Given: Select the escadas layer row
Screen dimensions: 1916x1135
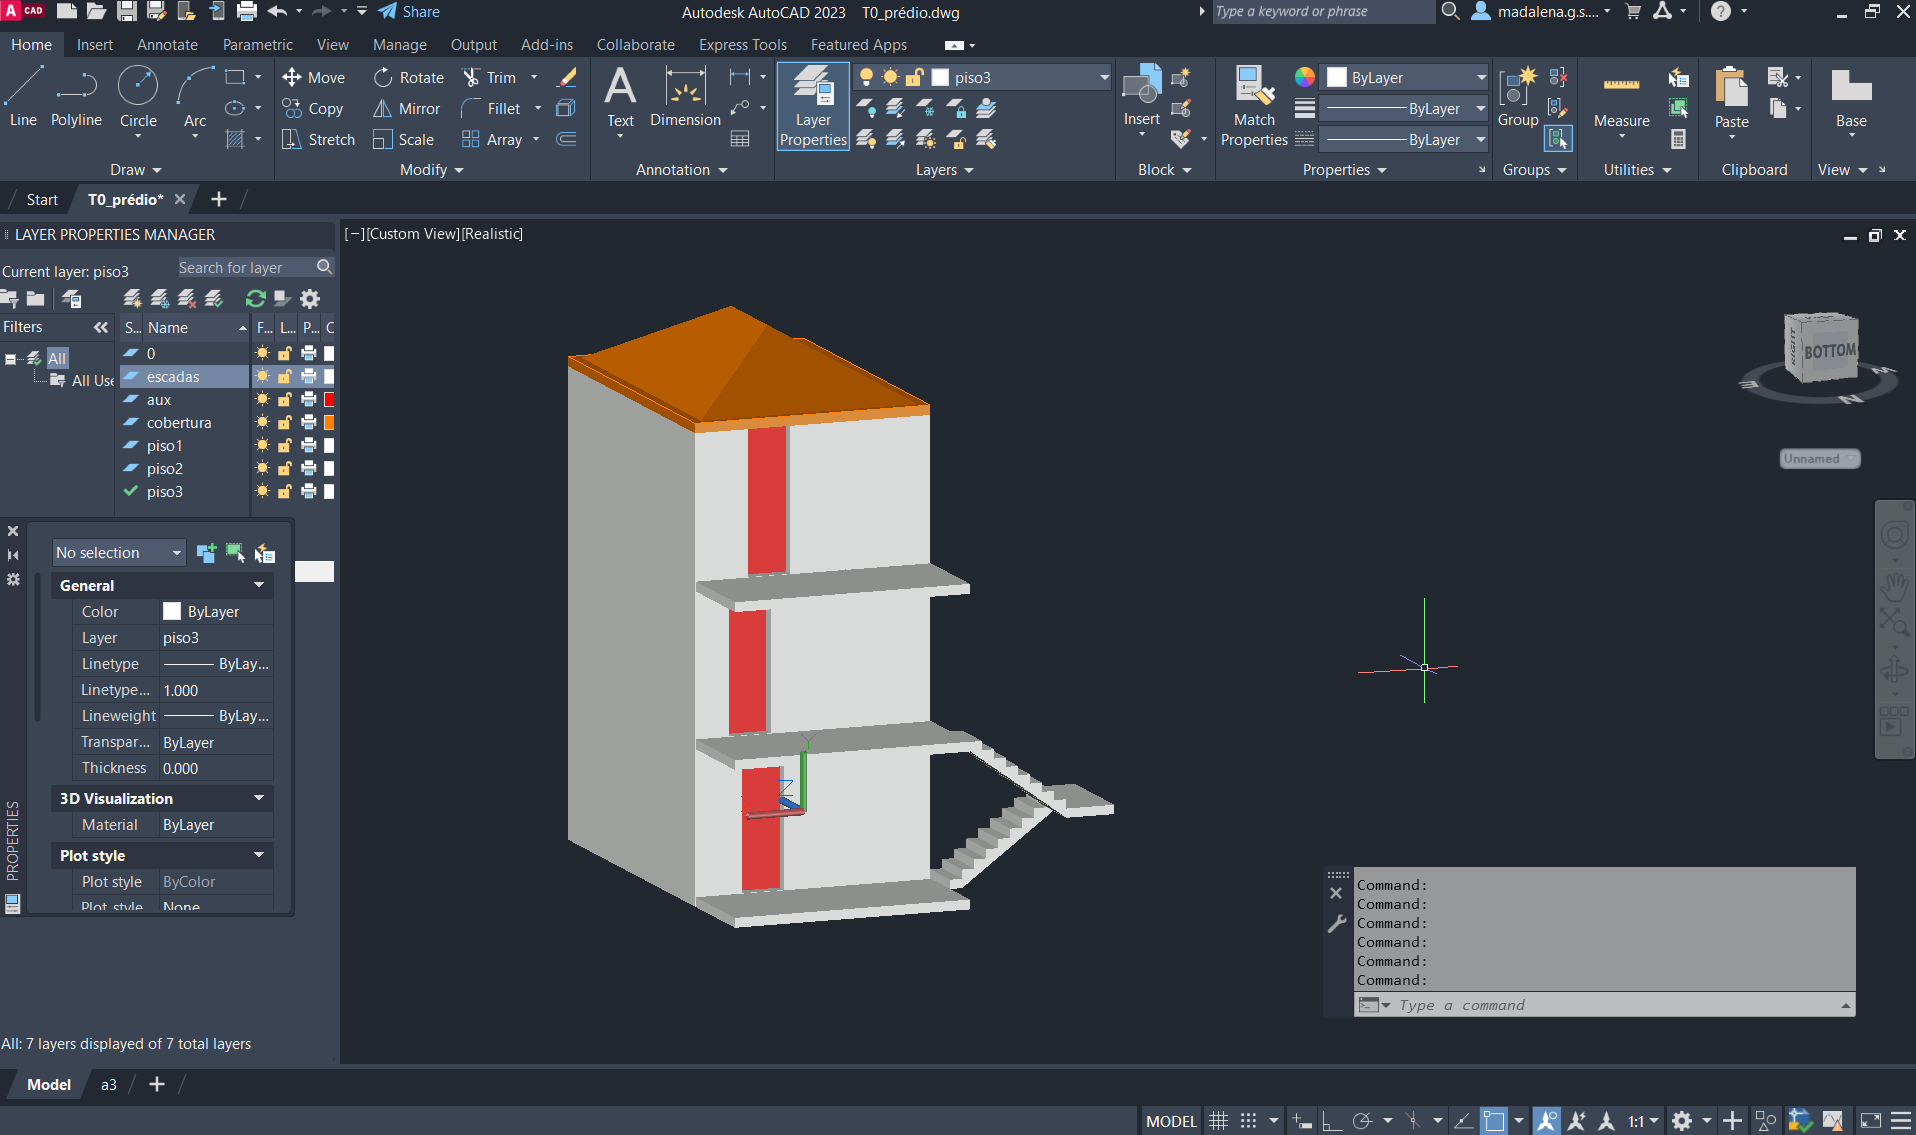Looking at the screenshot, I should (x=173, y=377).
